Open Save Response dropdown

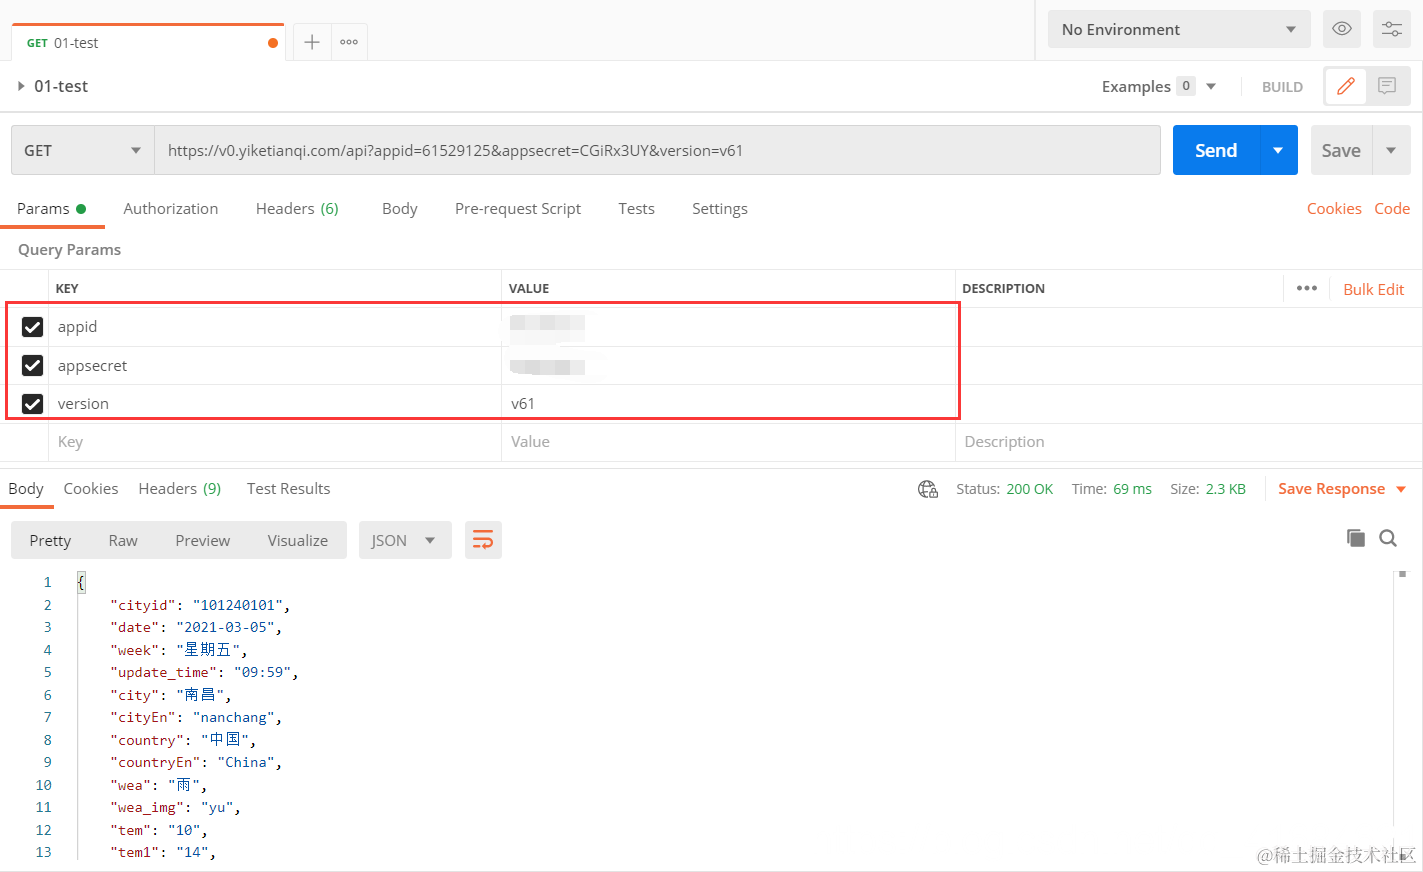(x=1342, y=489)
